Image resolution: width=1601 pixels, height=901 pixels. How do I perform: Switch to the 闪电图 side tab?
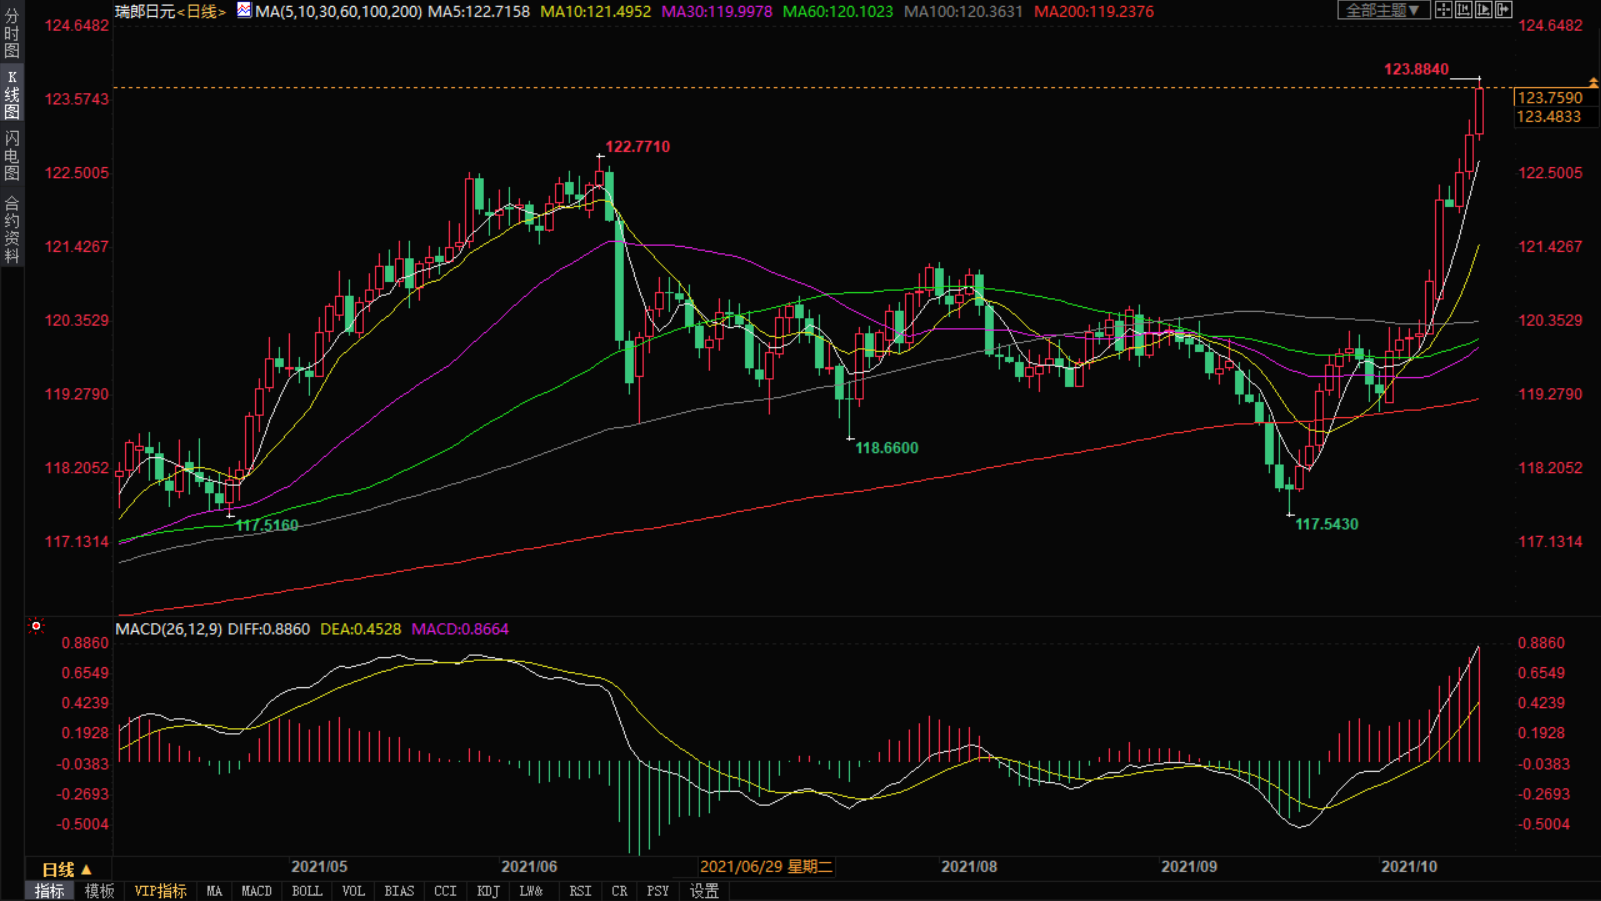pos(12,156)
